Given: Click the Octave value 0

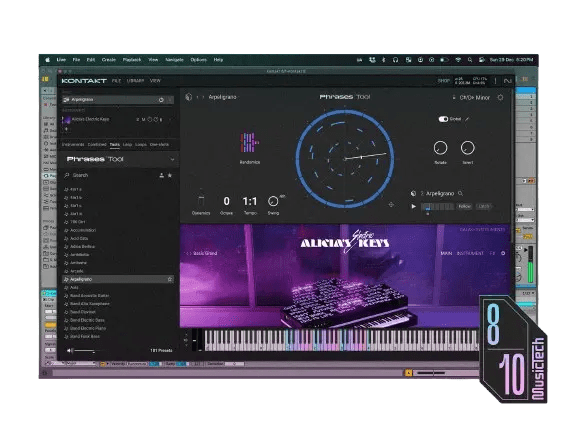Looking at the screenshot, I should click(x=226, y=201).
